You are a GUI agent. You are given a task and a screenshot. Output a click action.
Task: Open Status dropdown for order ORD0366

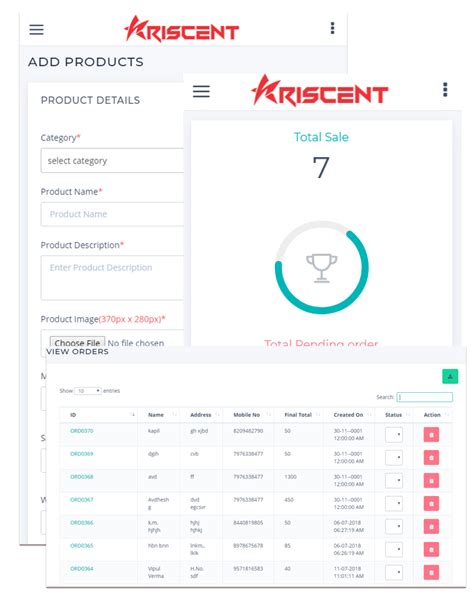[394, 527]
